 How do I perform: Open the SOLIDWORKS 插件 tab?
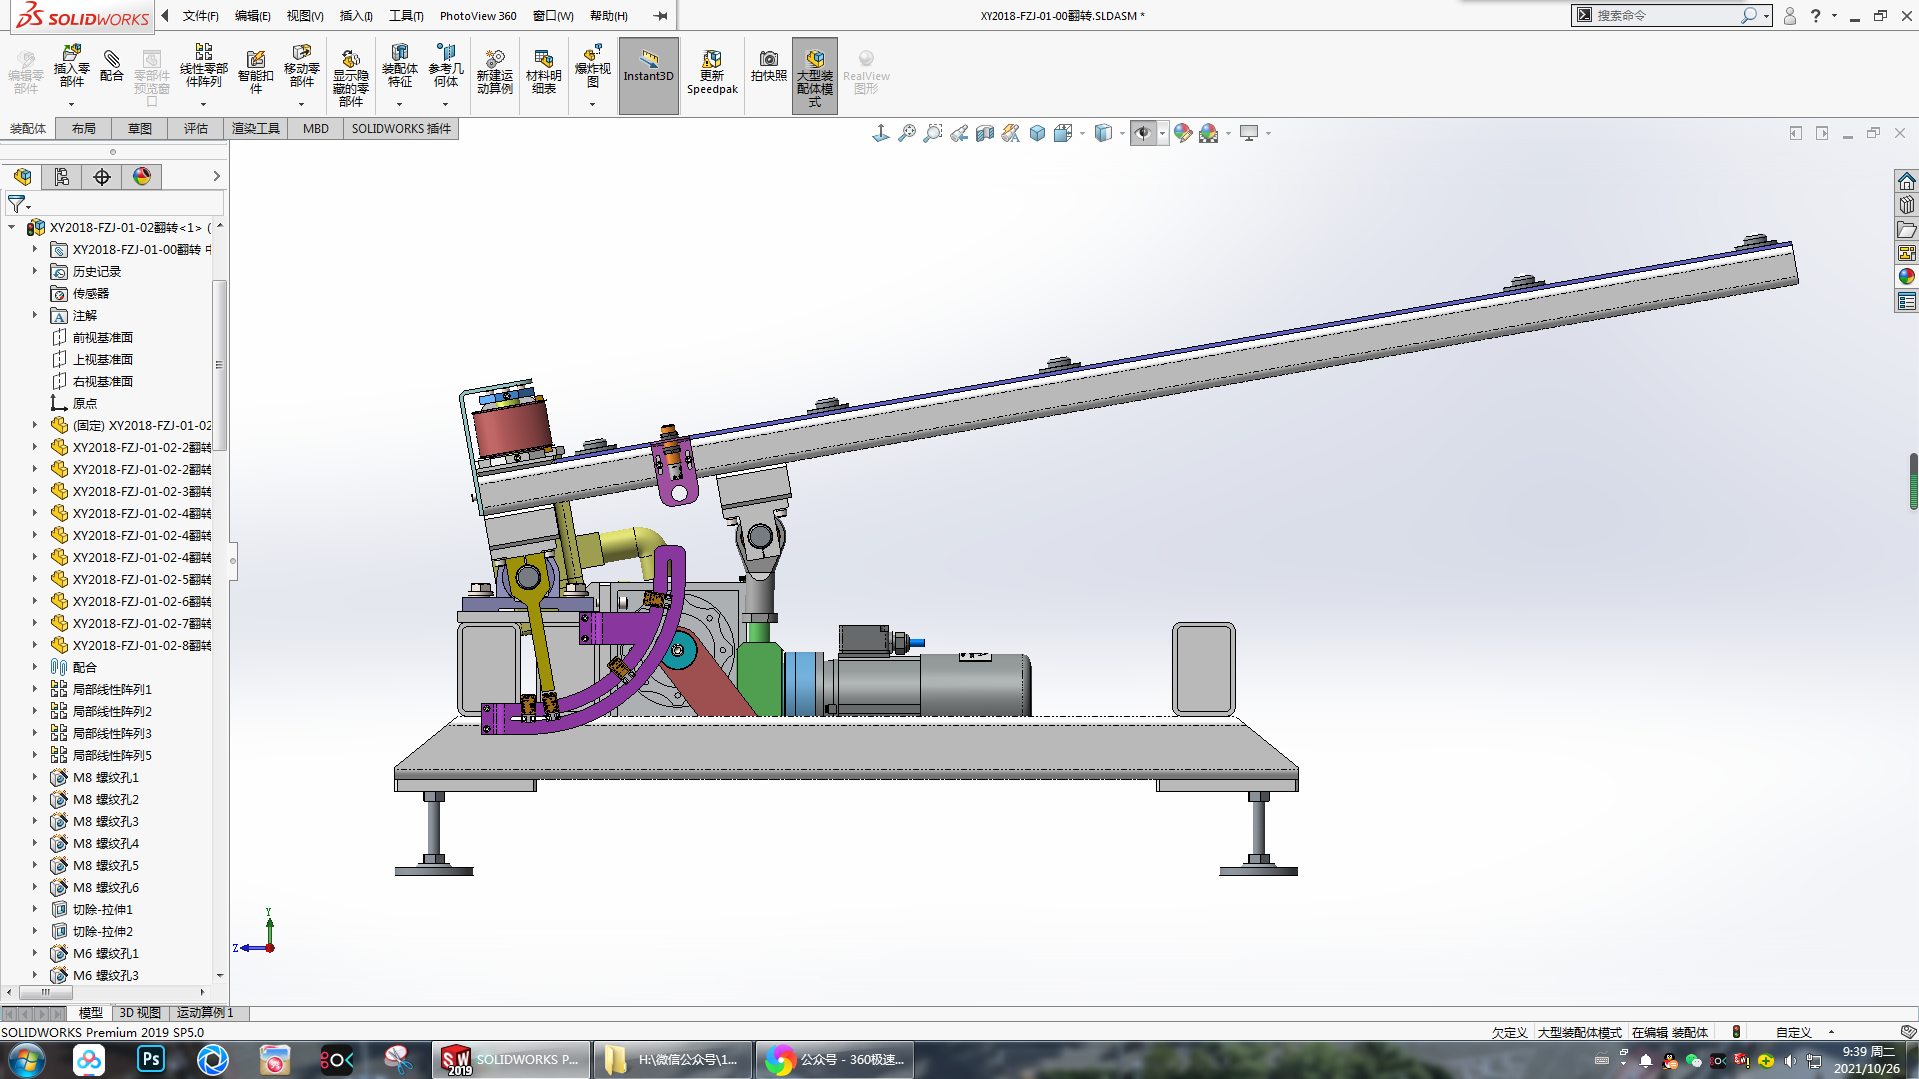(x=401, y=129)
